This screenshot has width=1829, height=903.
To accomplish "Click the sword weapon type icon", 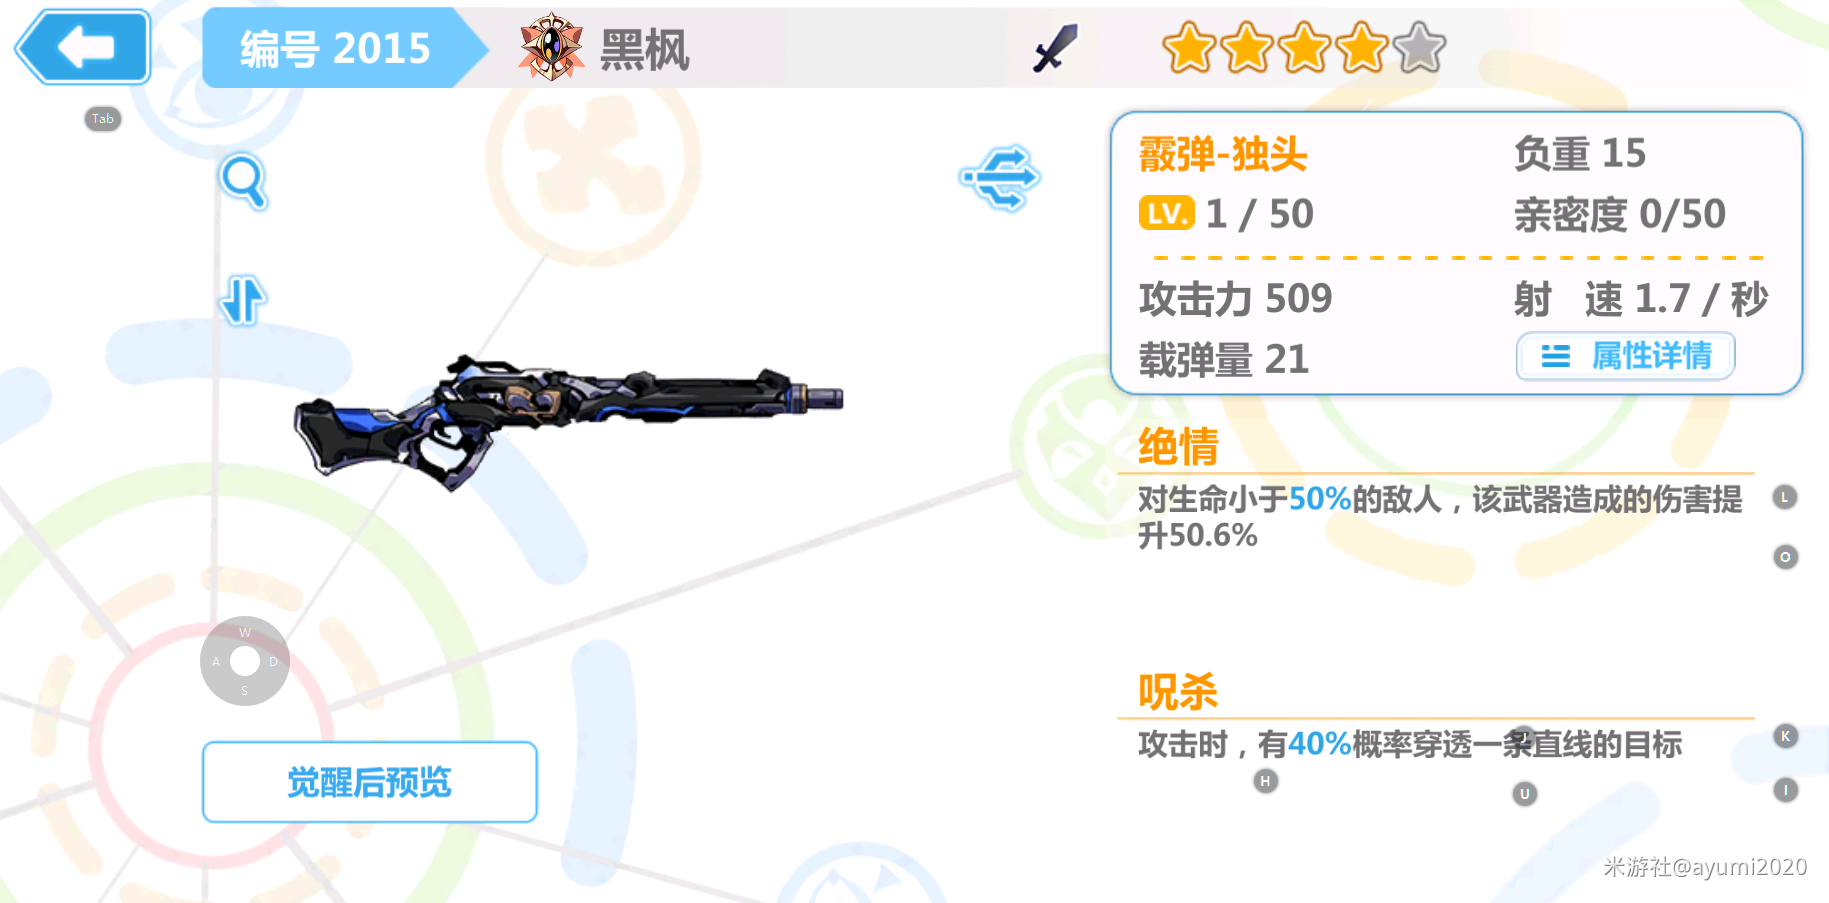I will [x=1056, y=48].
